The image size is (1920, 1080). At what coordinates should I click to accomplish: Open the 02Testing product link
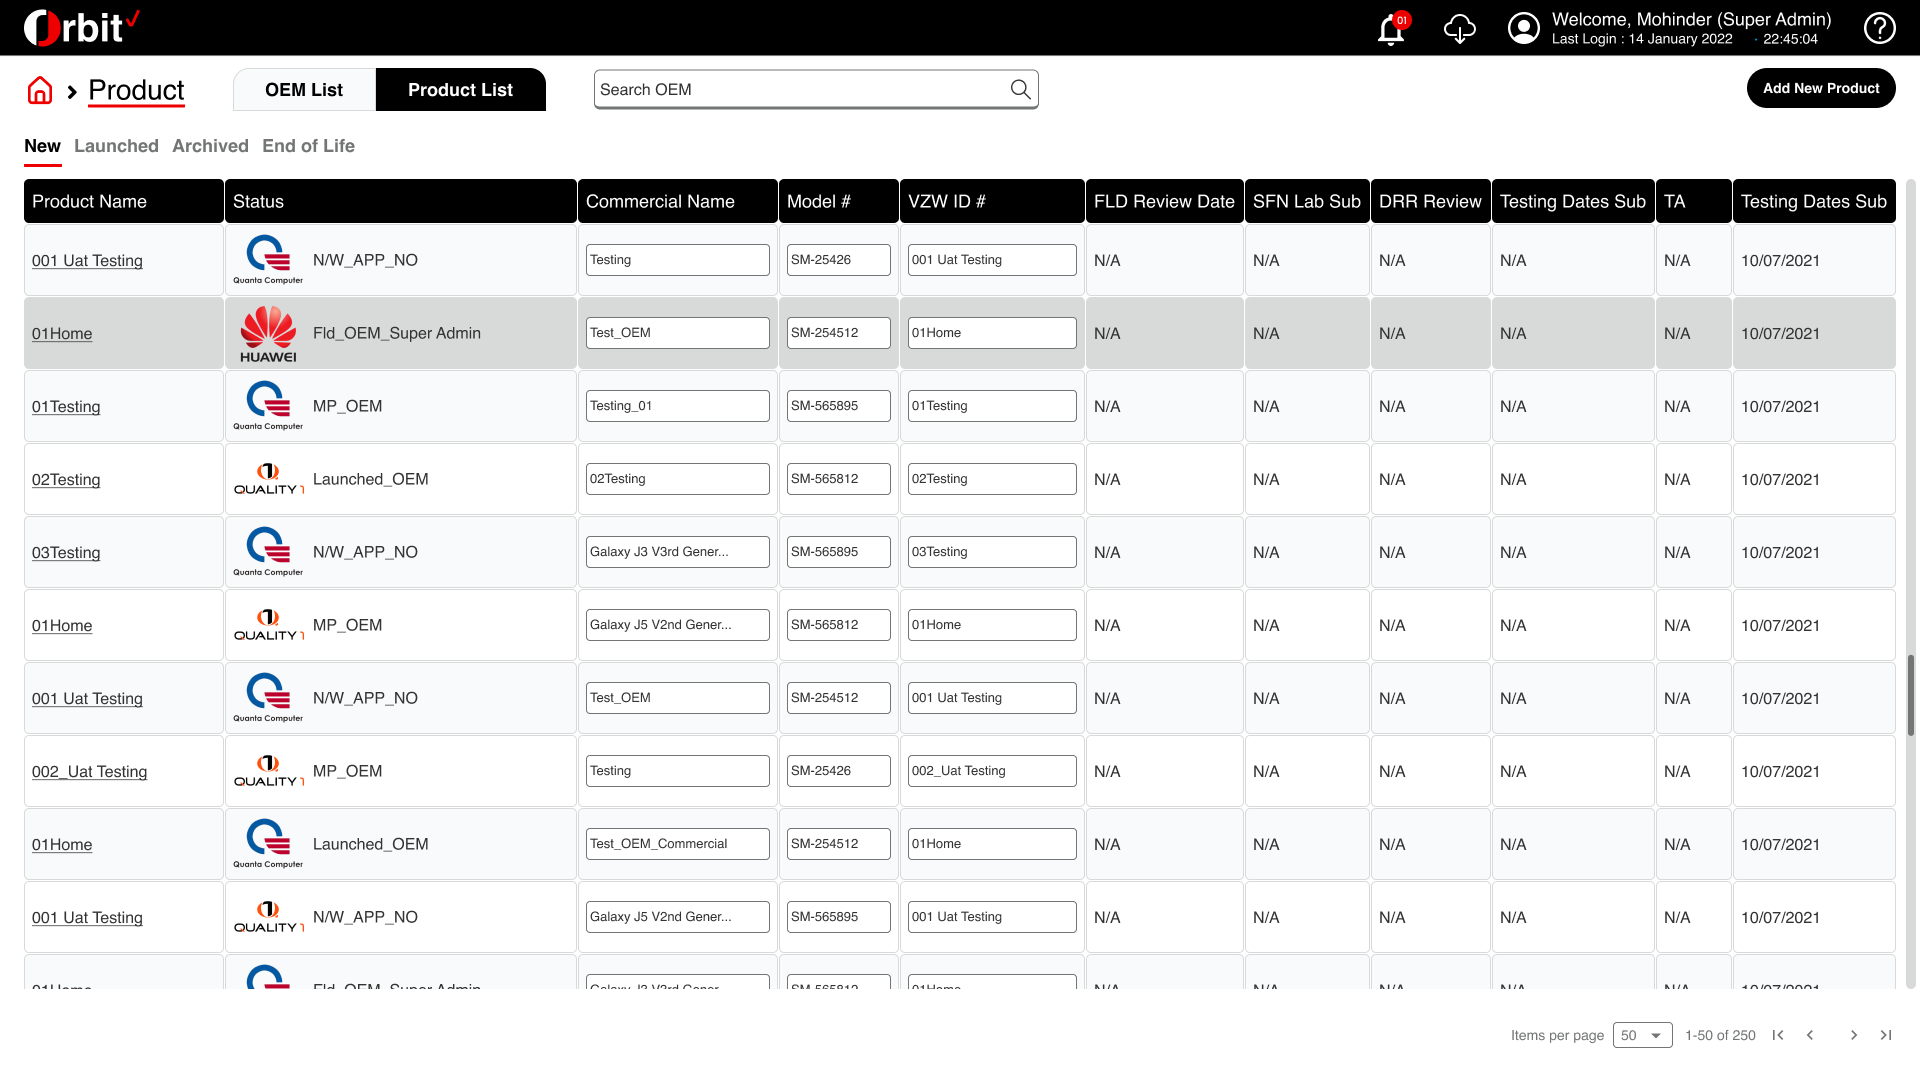point(66,479)
